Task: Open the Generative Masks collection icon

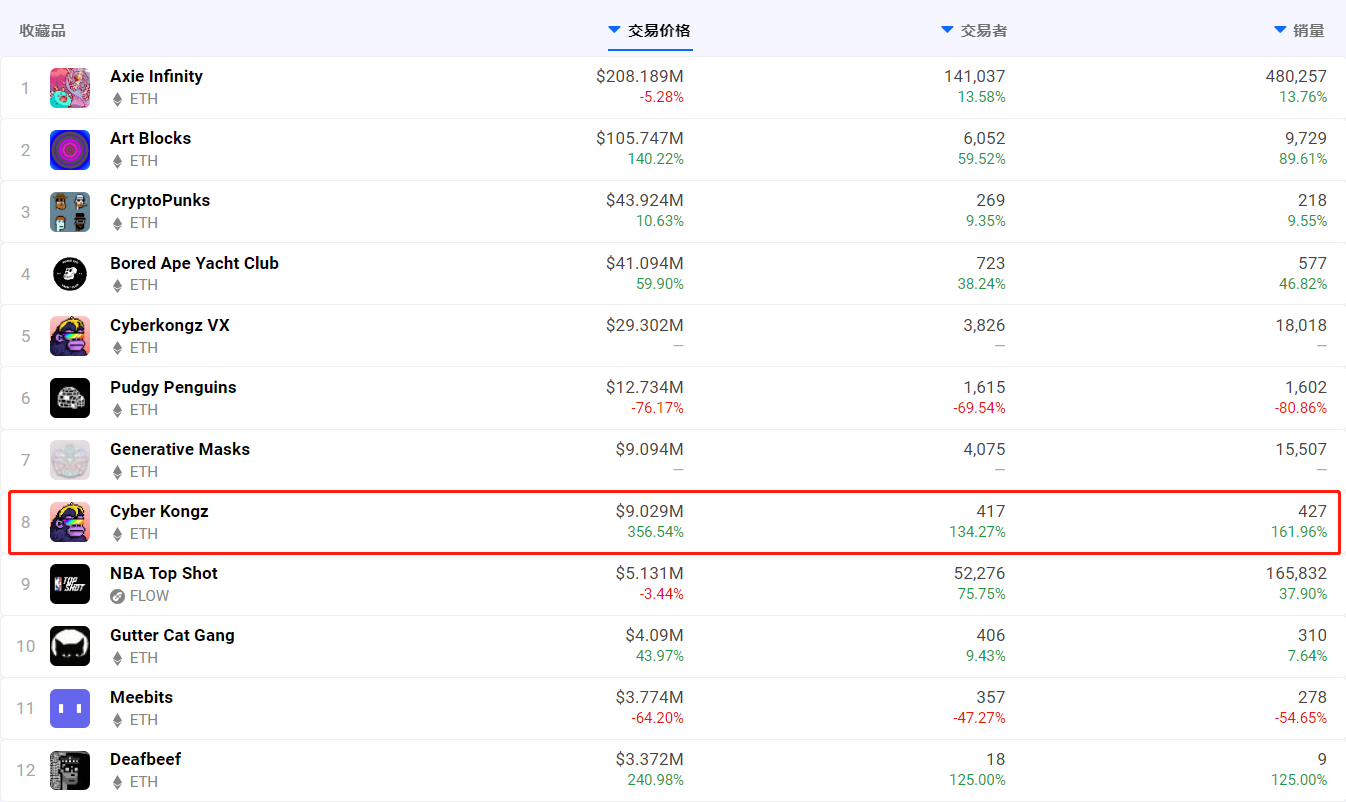Action: point(70,460)
